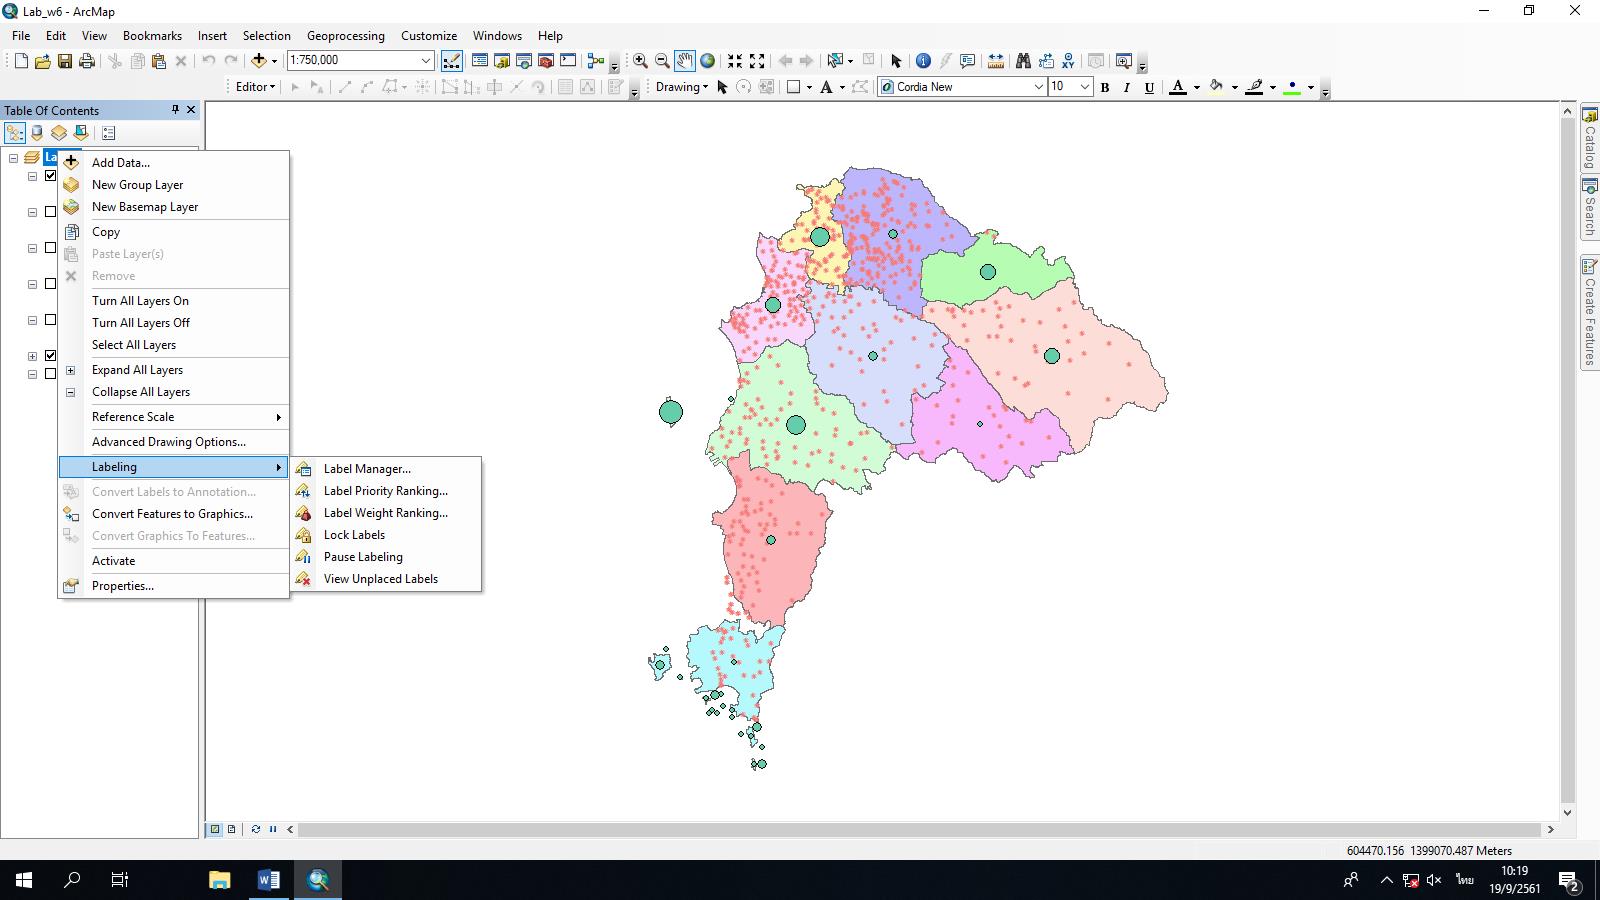Open the Add Data tool on Standard toolbar
This screenshot has height=900, width=1600.
pos(260,60)
